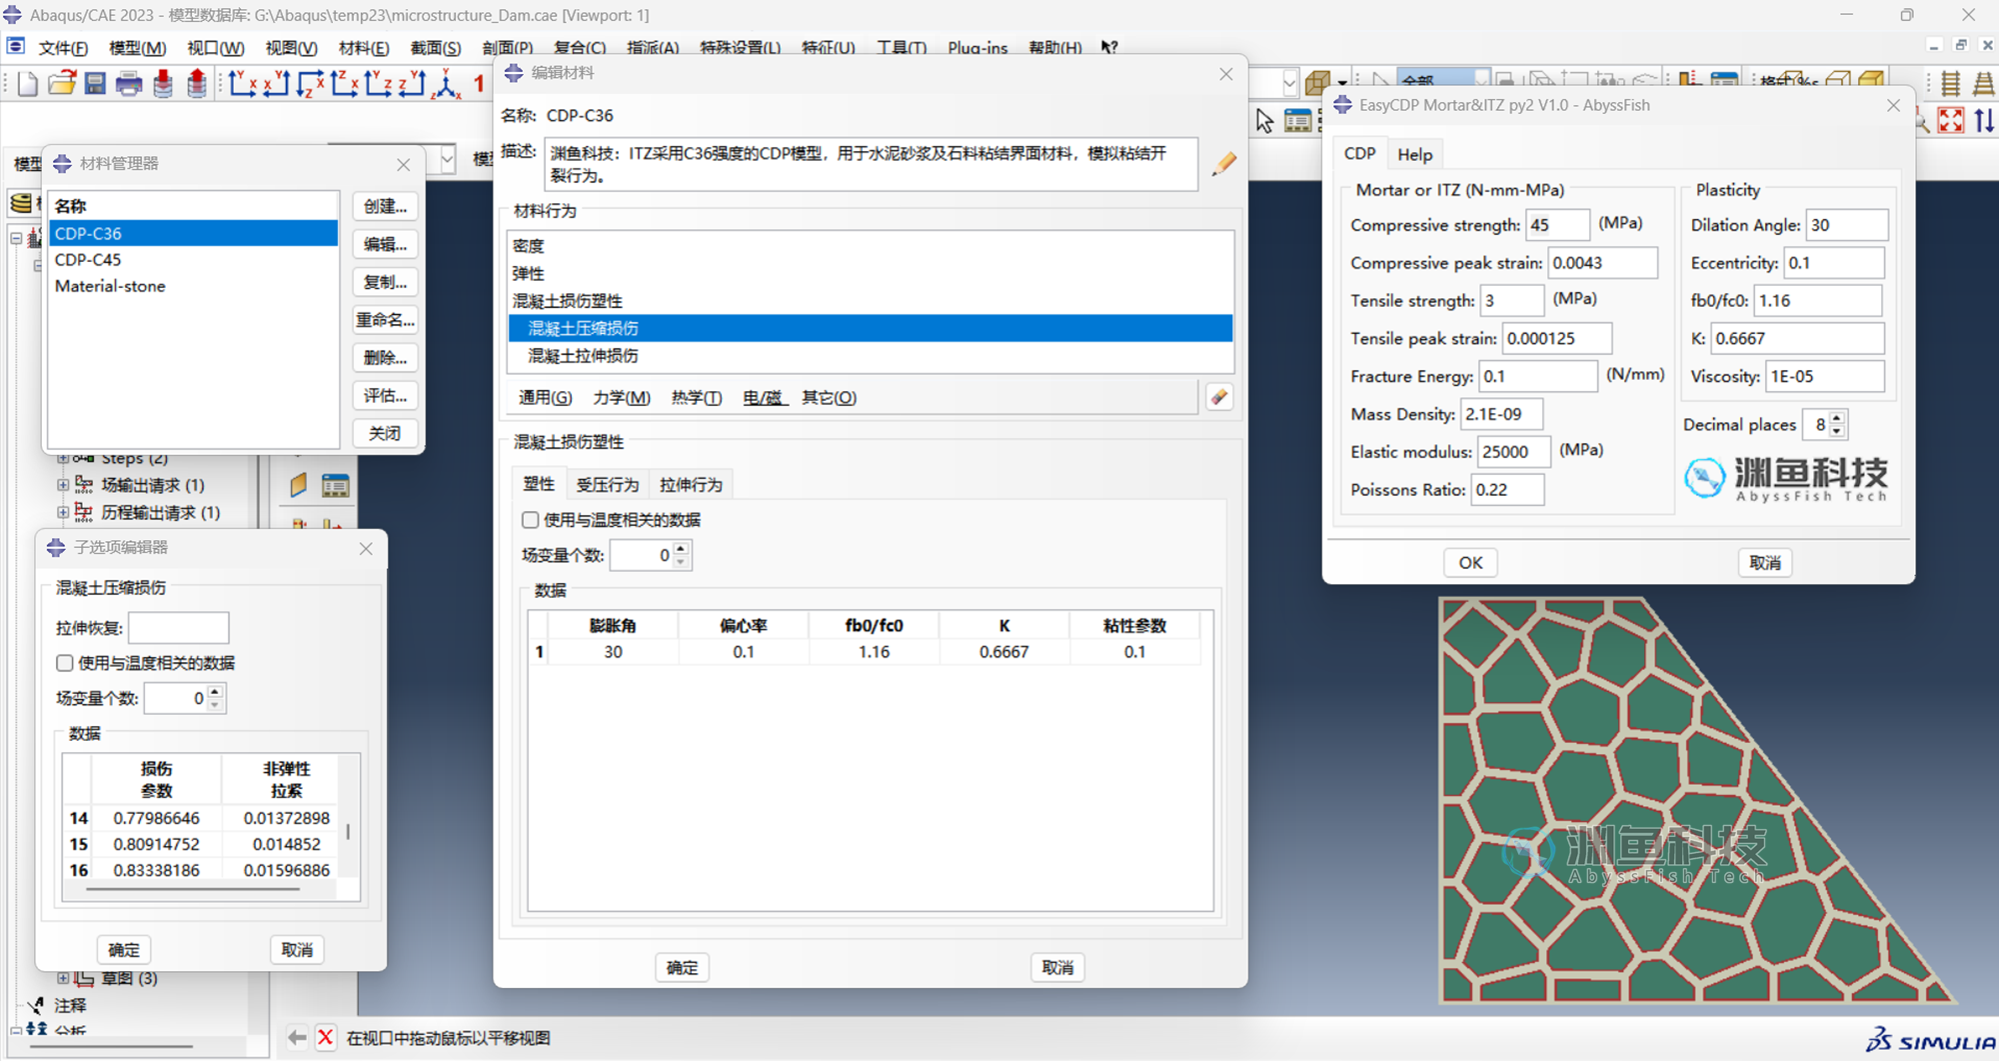1999x1061 pixels.
Task: Click pencil icon to edit material description
Action: [1223, 164]
